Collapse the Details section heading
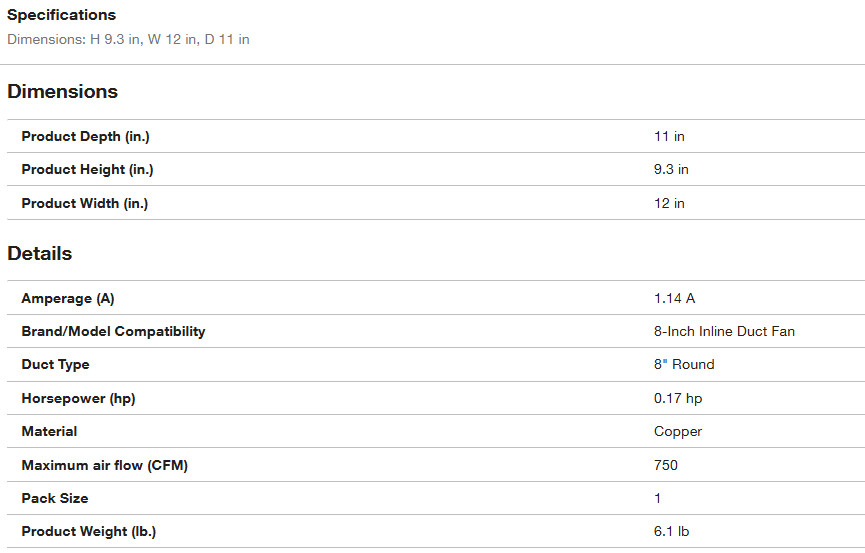Screen dimensions: 865x553 coord(40,254)
